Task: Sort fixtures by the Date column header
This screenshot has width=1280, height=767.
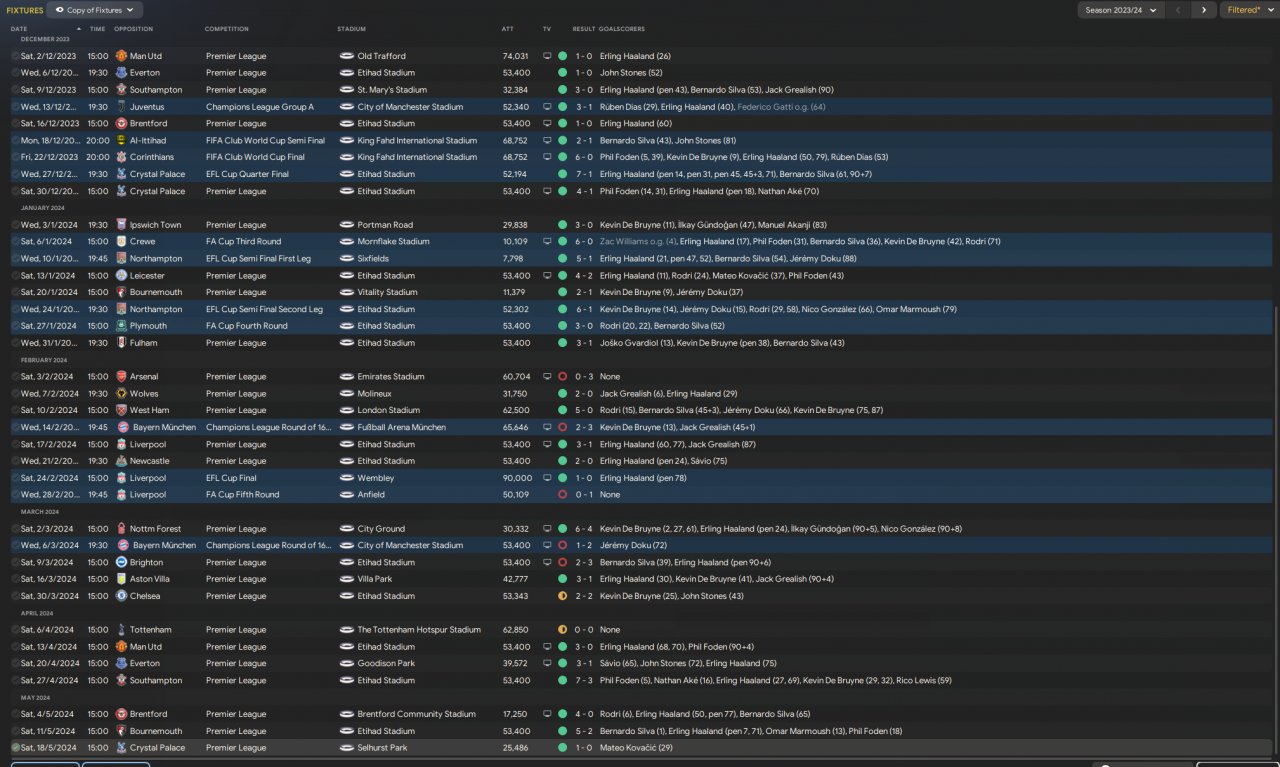Action: pos(19,29)
